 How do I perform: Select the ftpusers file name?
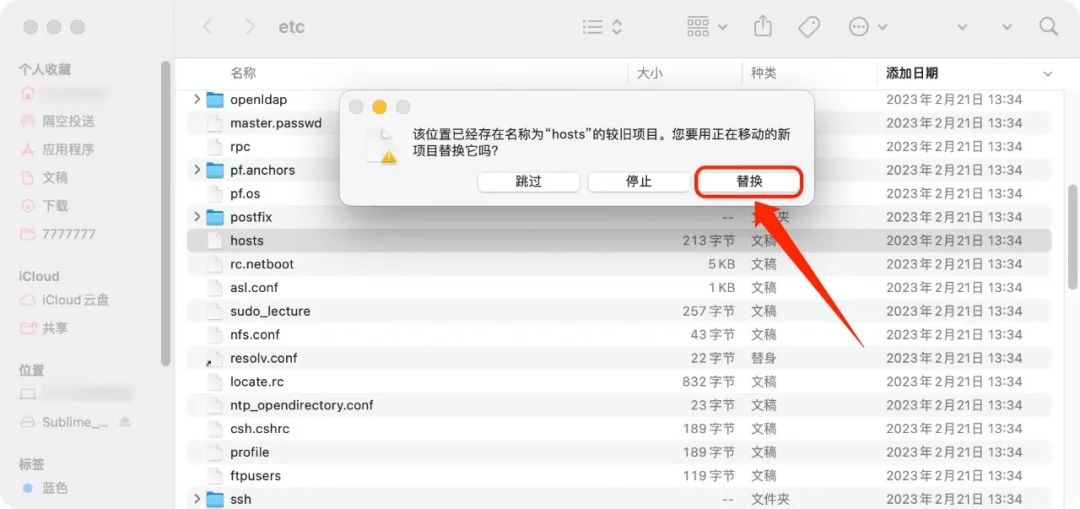coord(256,476)
